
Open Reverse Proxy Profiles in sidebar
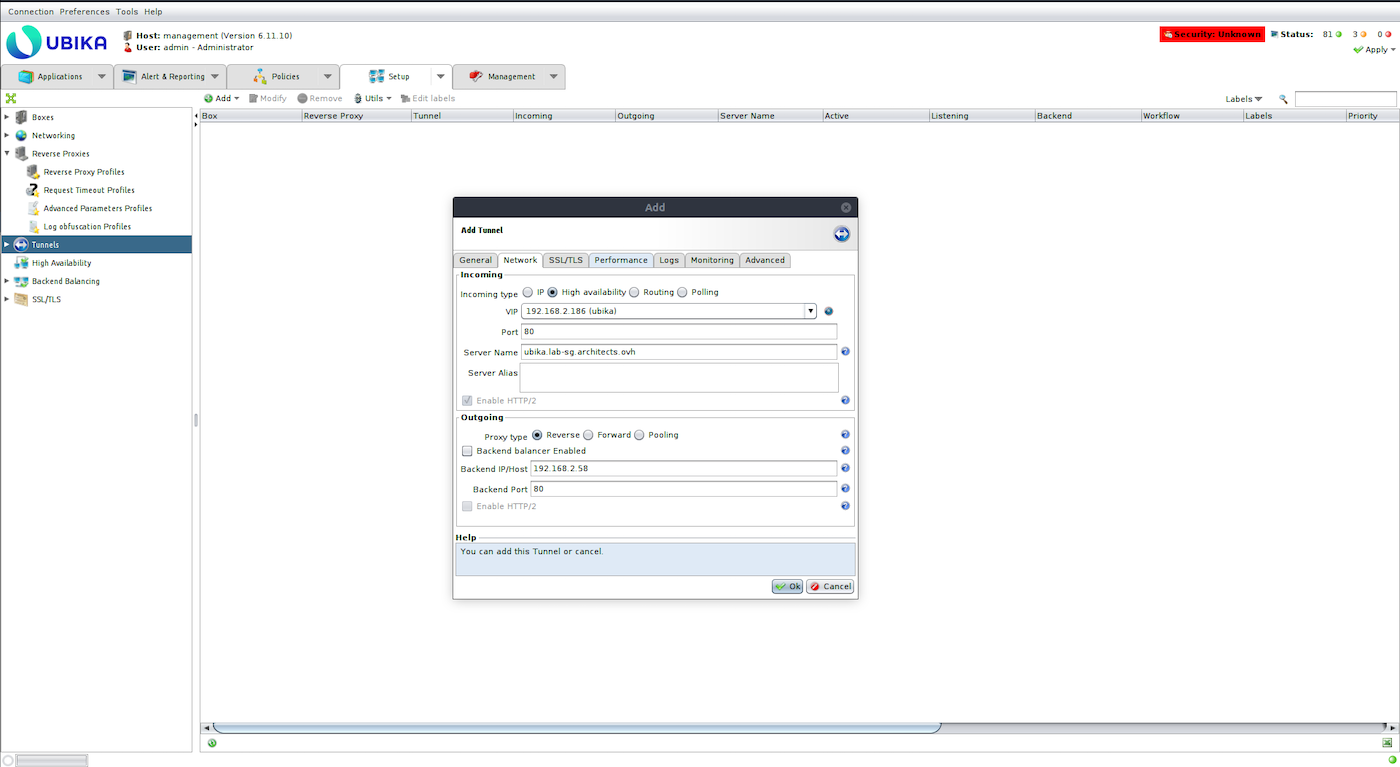[x=84, y=172]
